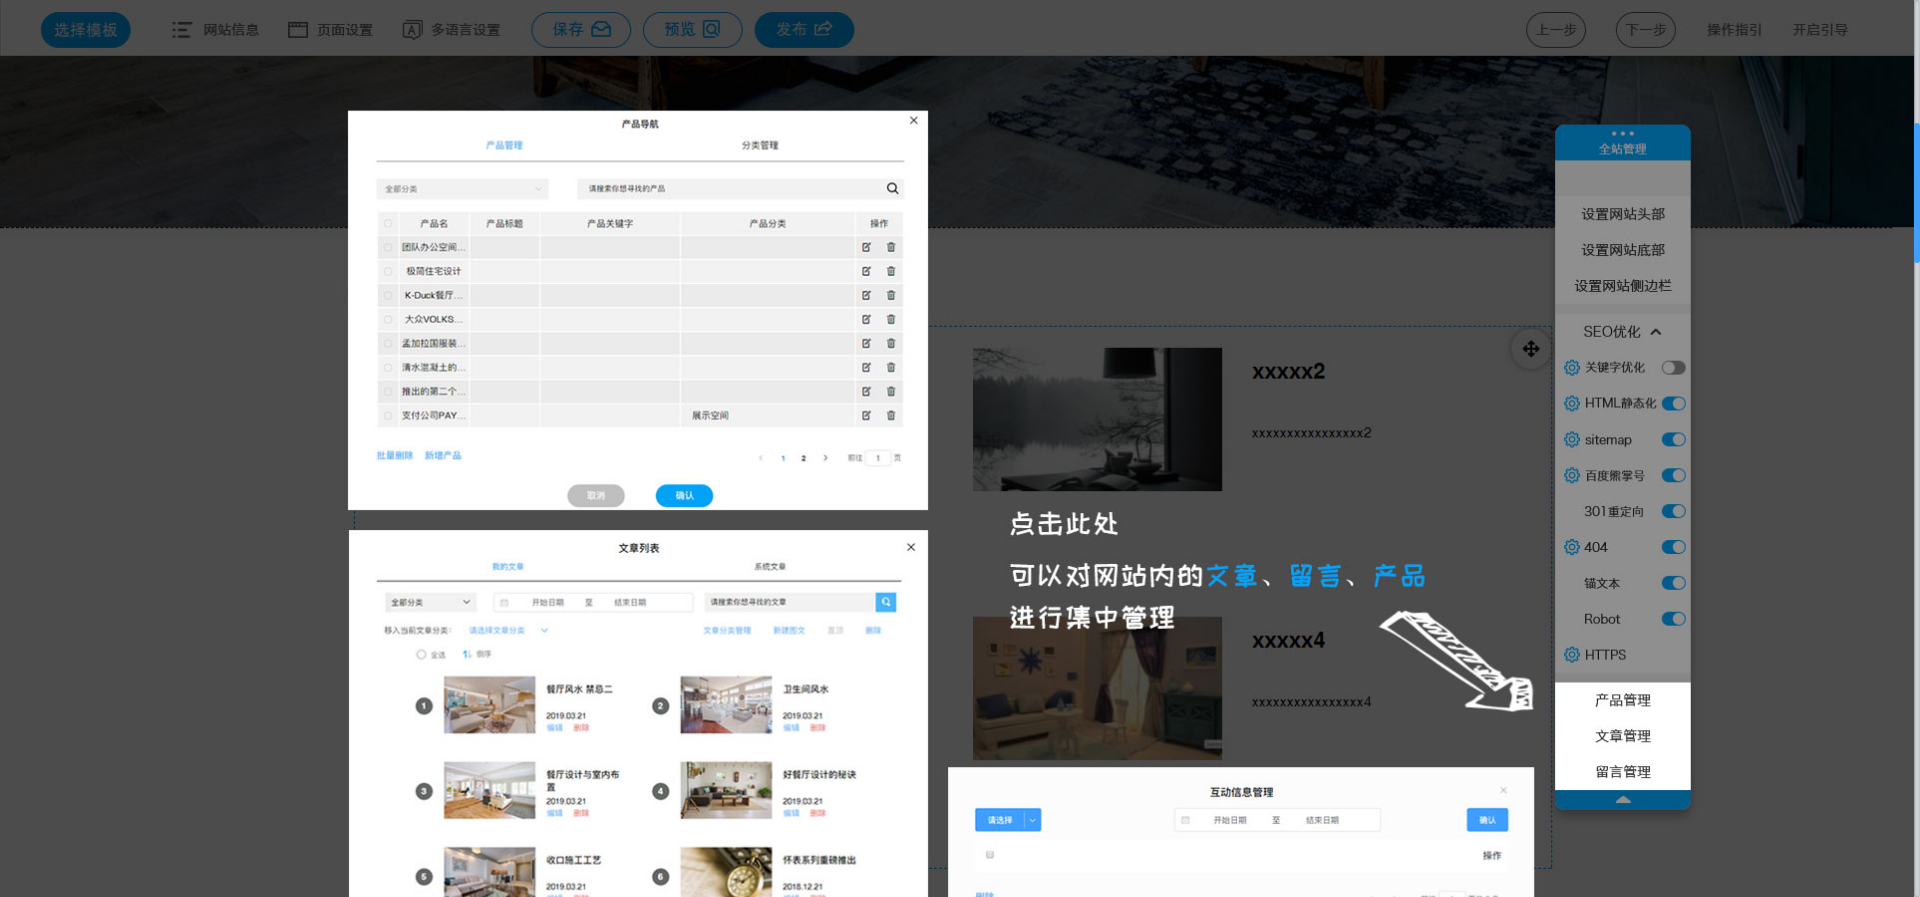Screen dimensions: 1920x897
Task: Collapse the SEO优化 section
Action: click(x=1656, y=332)
